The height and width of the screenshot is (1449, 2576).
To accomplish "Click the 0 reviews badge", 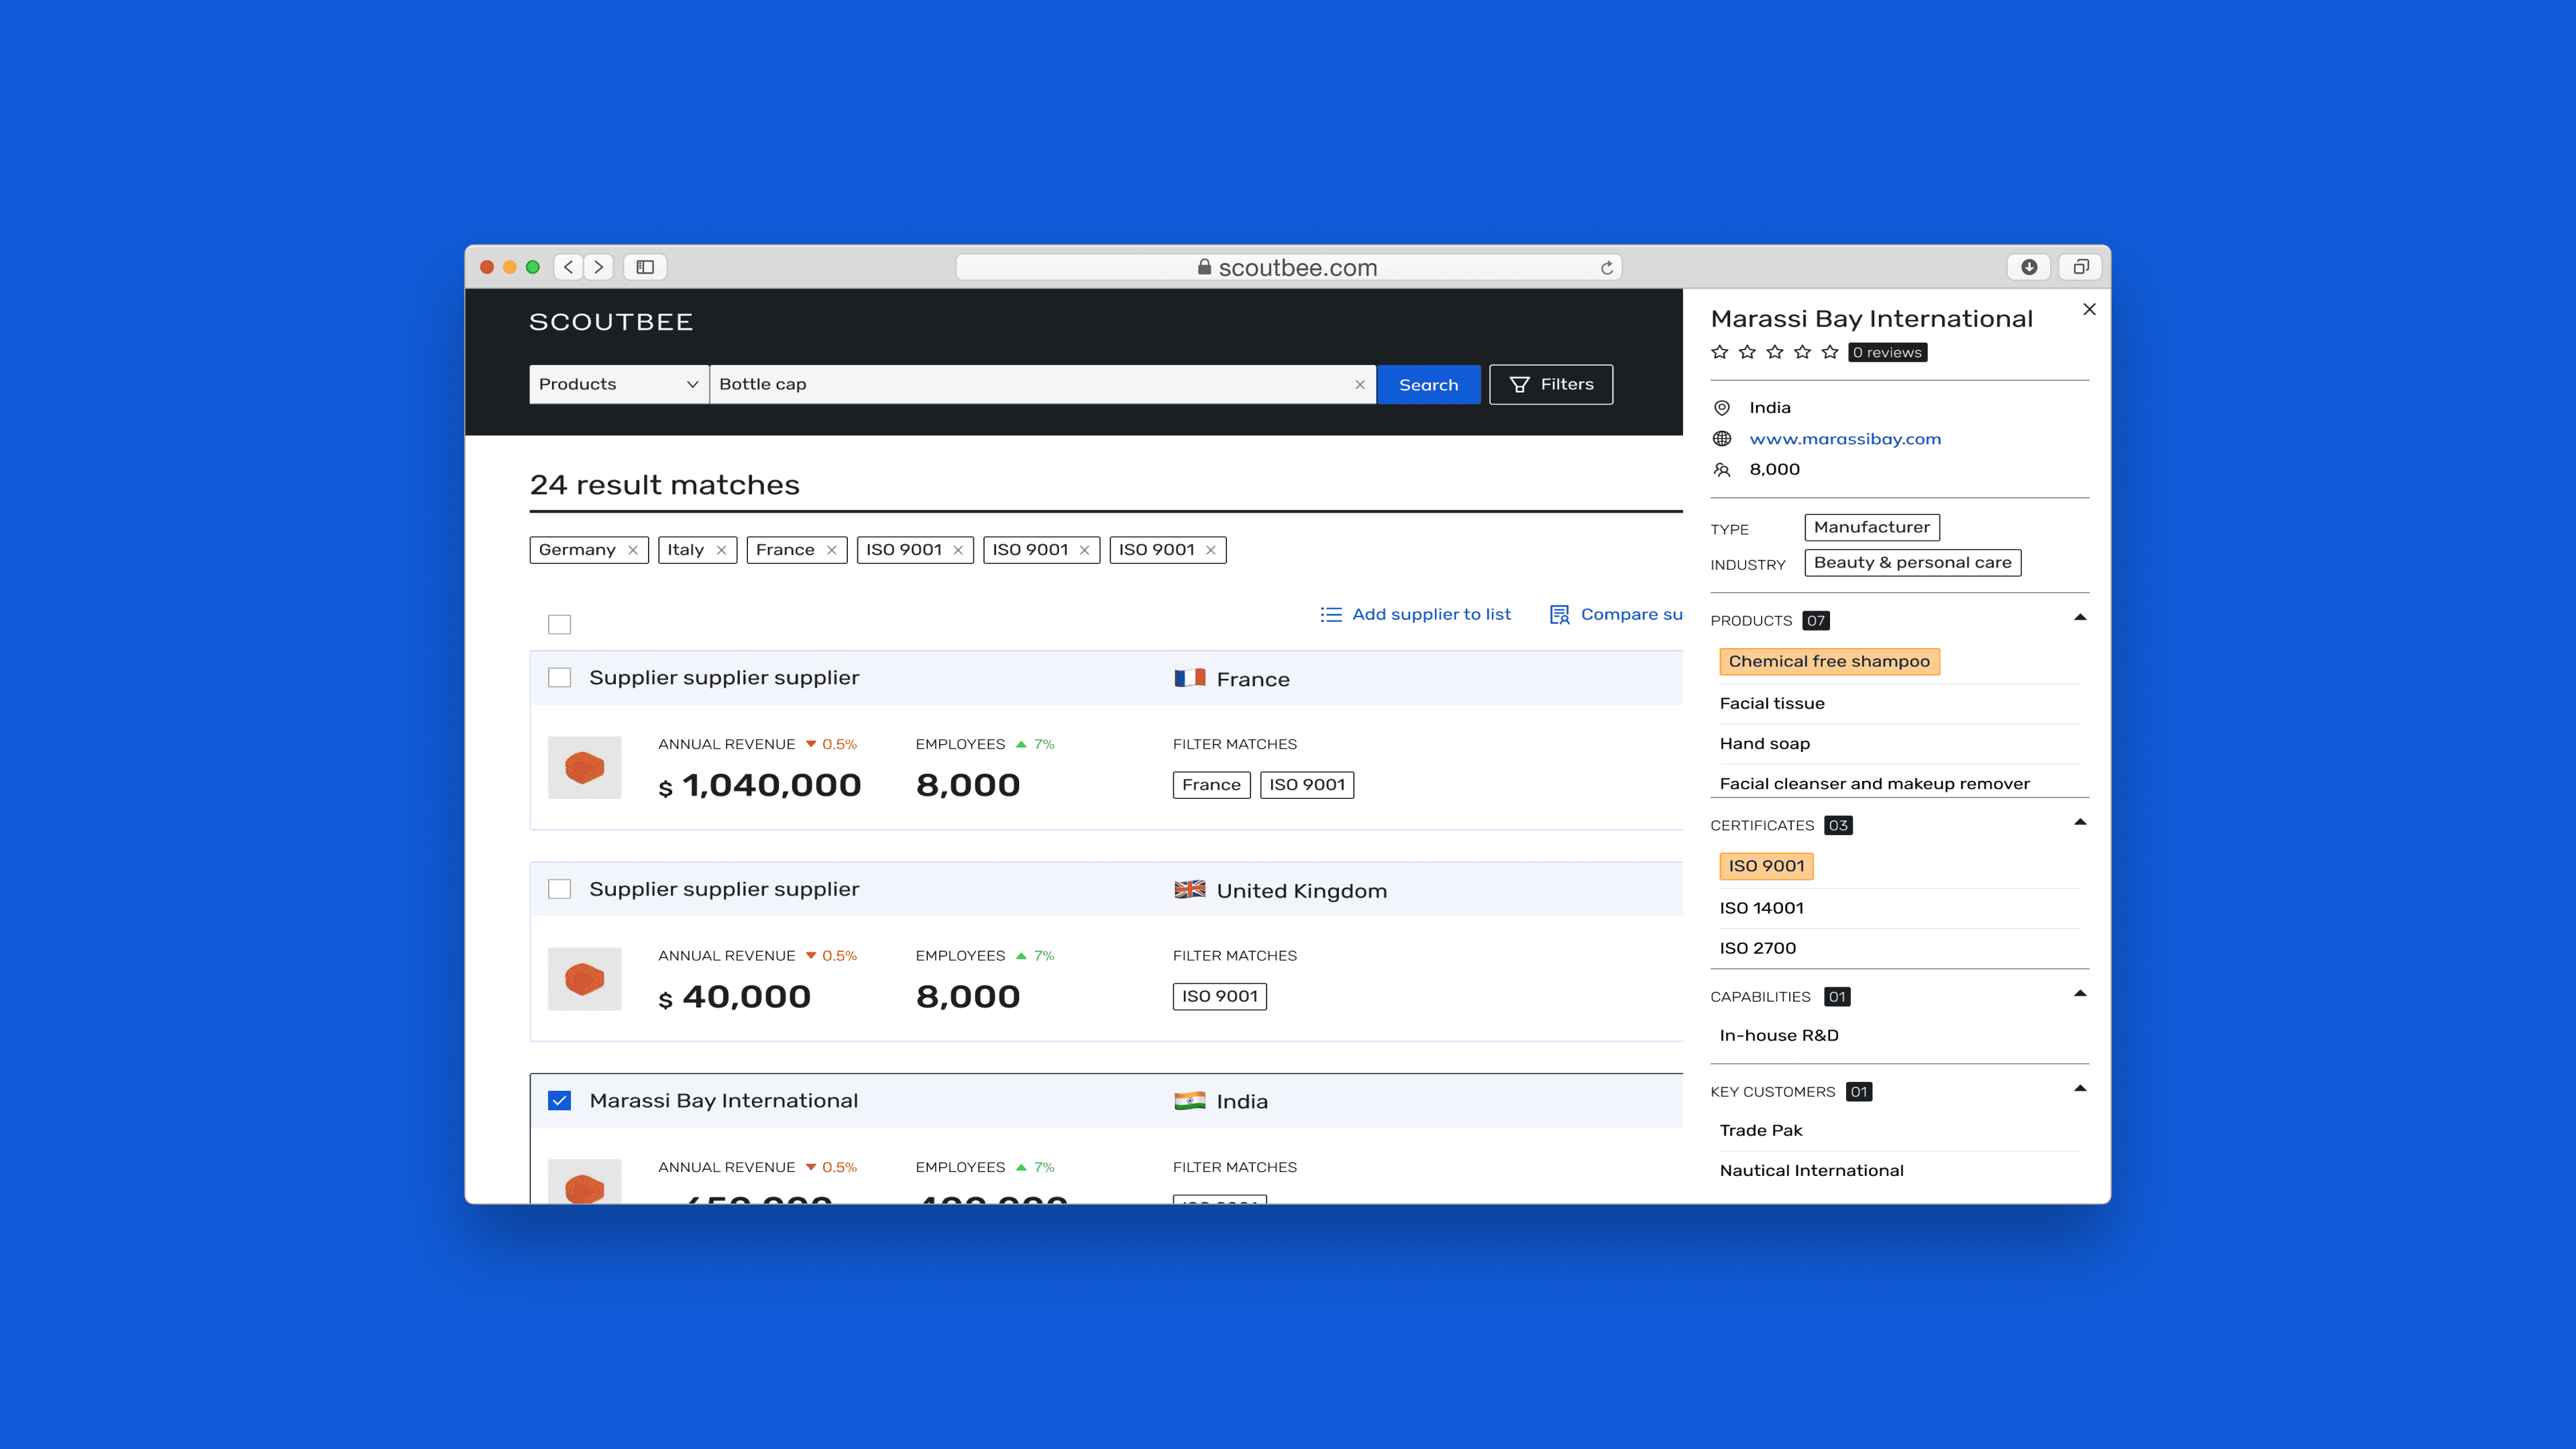I will (1887, 353).
